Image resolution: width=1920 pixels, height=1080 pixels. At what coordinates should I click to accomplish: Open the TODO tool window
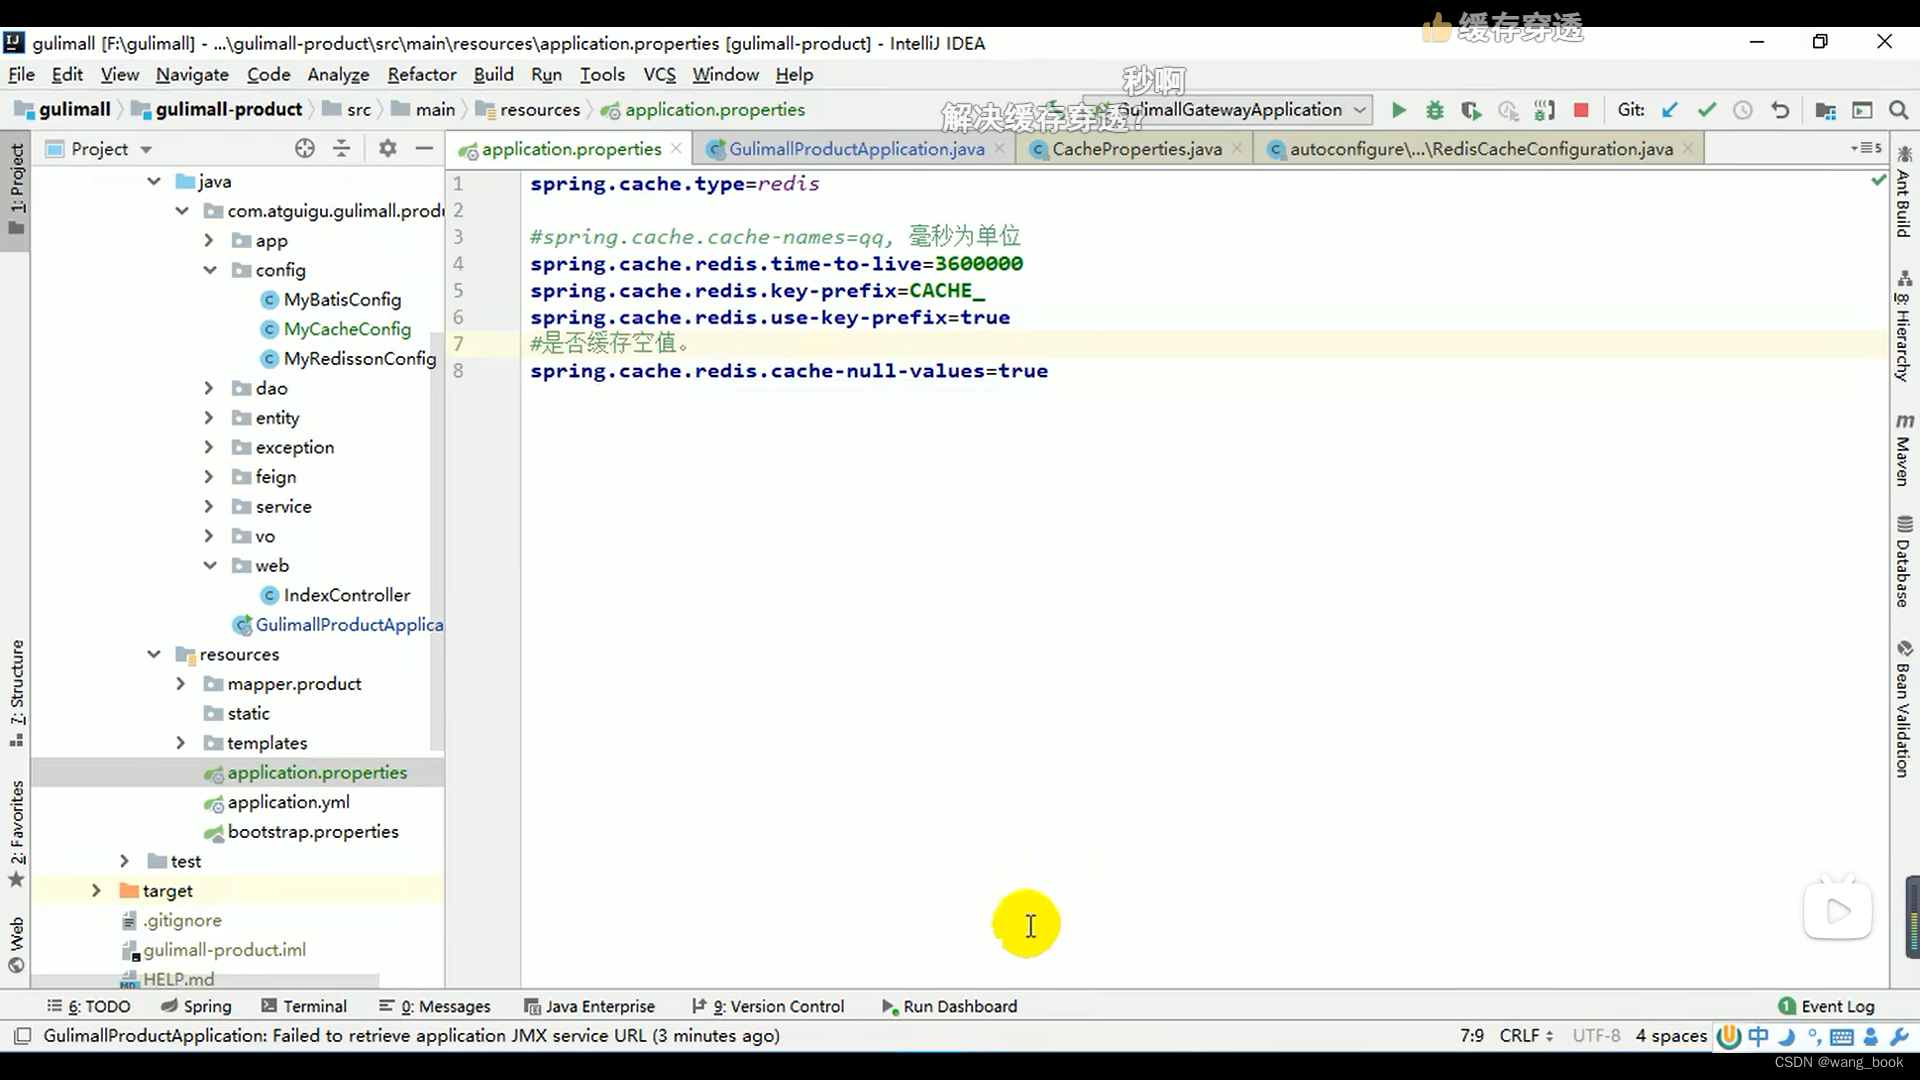89,1006
